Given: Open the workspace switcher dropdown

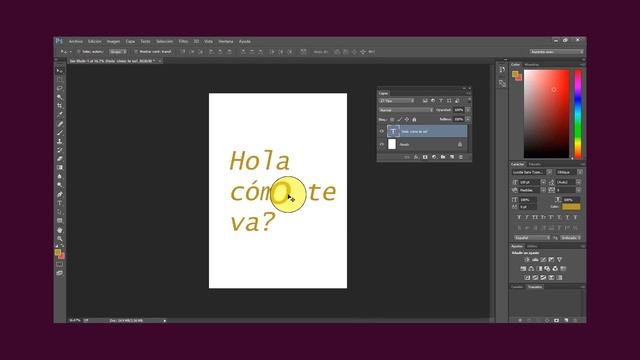Looking at the screenshot, I should click(x=557, y=52).
